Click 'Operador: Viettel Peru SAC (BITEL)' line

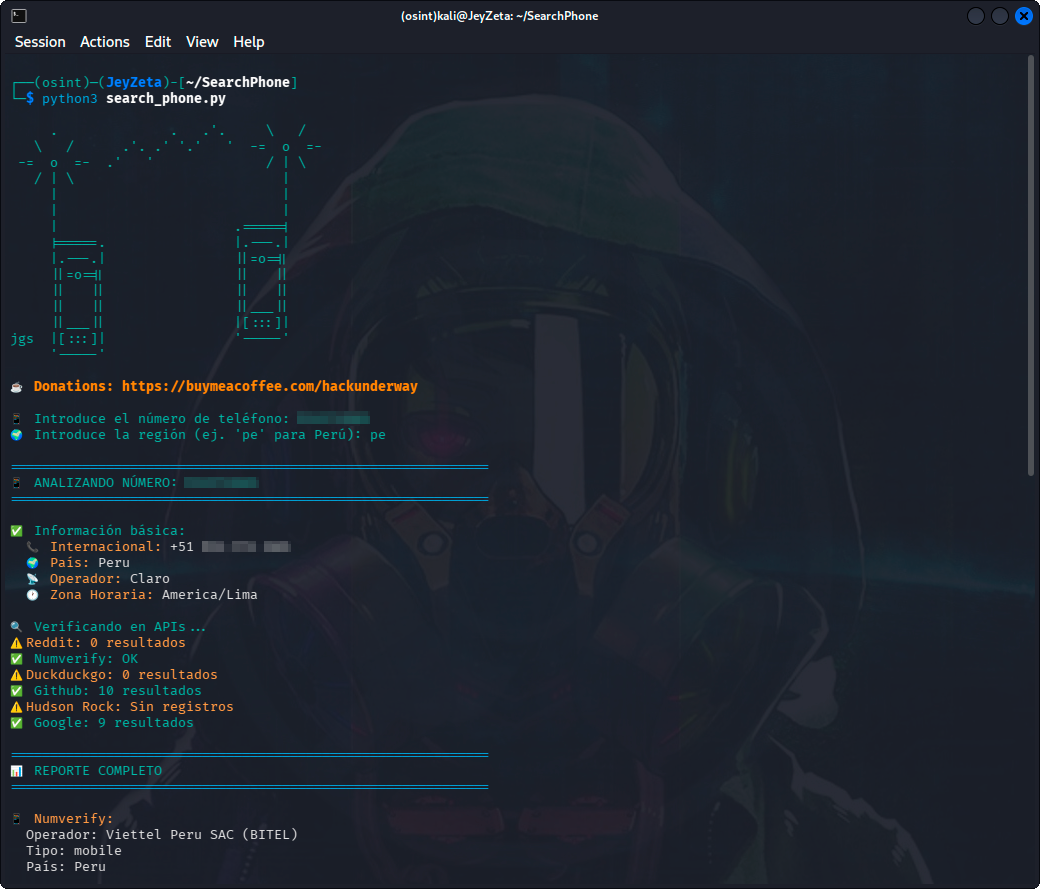pos(162,835)
